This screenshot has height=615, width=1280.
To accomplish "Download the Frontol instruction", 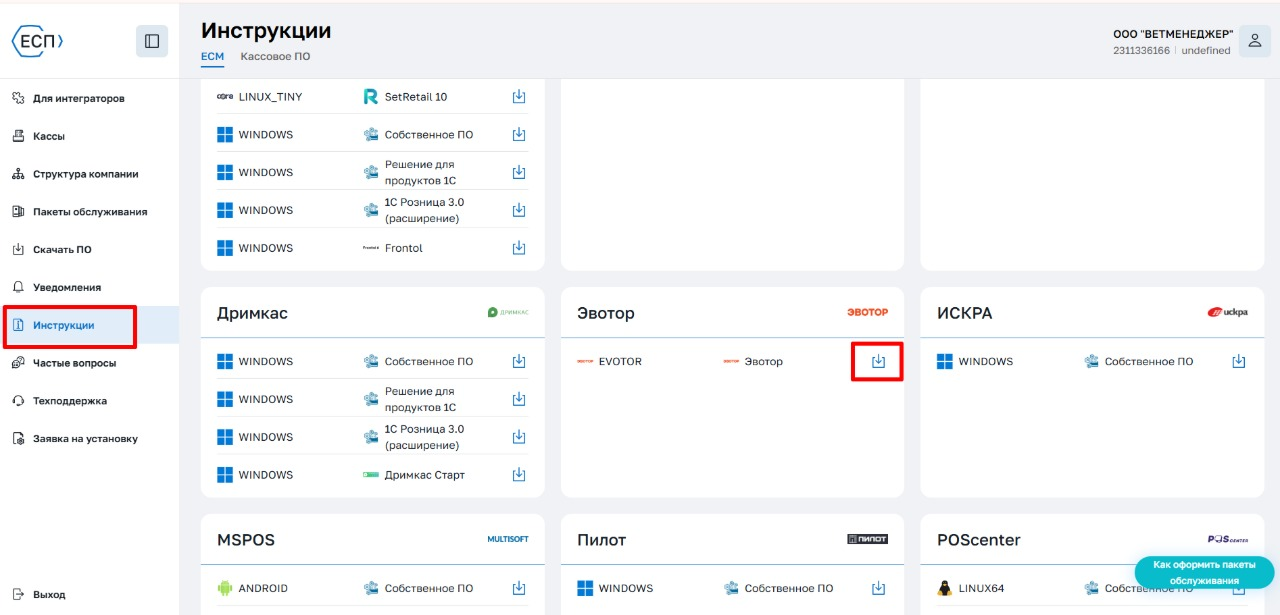I will point(519,248).
